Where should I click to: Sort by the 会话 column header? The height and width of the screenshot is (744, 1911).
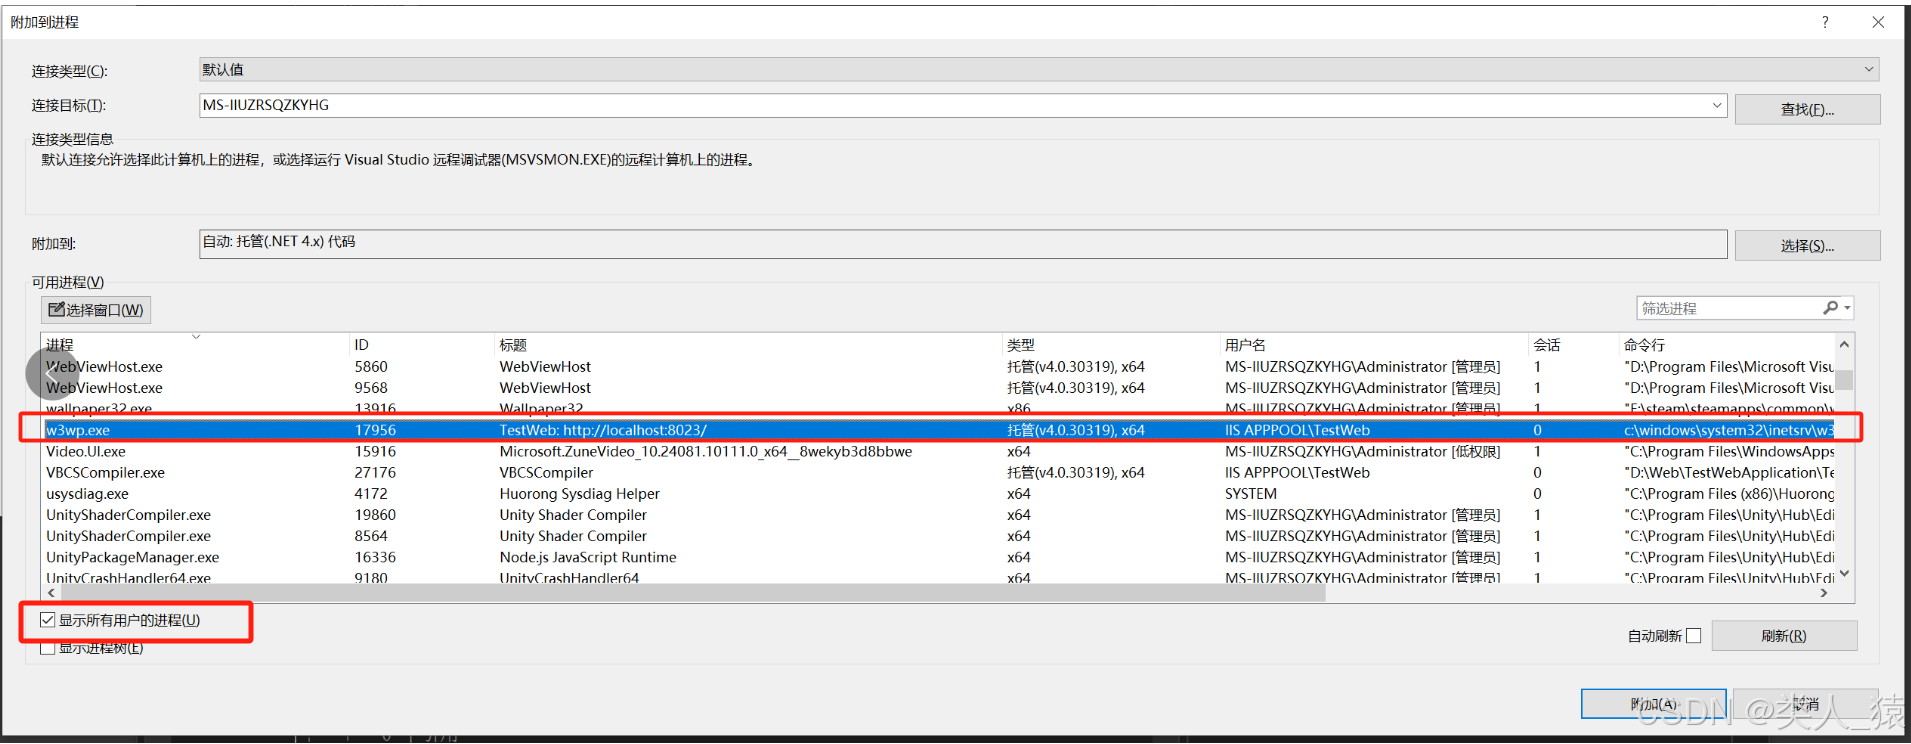pos(1573,344)
